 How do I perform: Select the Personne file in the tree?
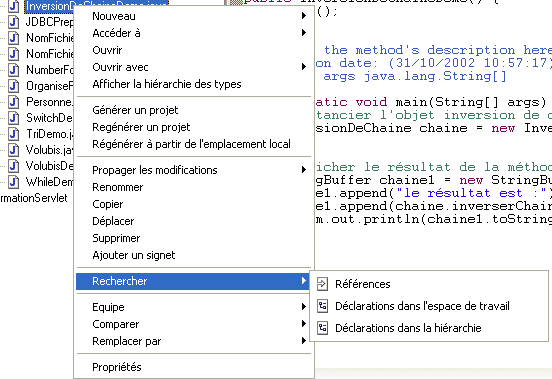tap(49, 102)
